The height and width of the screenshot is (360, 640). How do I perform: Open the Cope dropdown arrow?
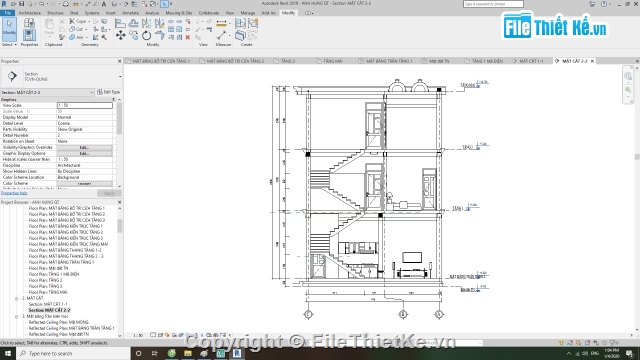coord(89,21)
